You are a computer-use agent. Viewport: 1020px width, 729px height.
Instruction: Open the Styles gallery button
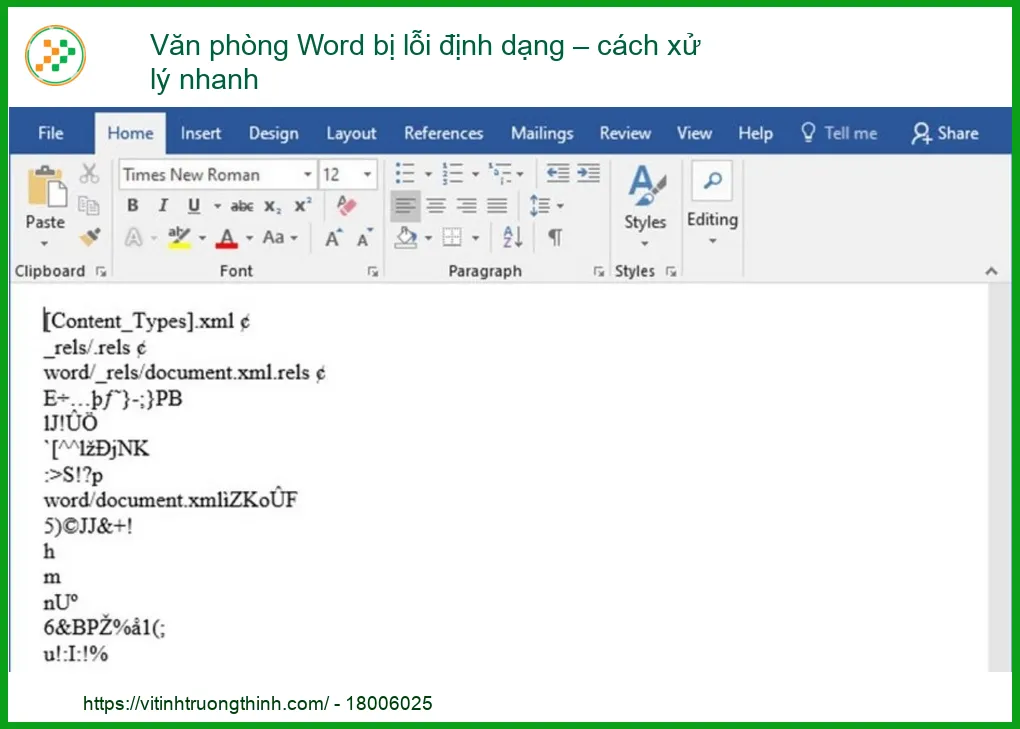point(645,204)
